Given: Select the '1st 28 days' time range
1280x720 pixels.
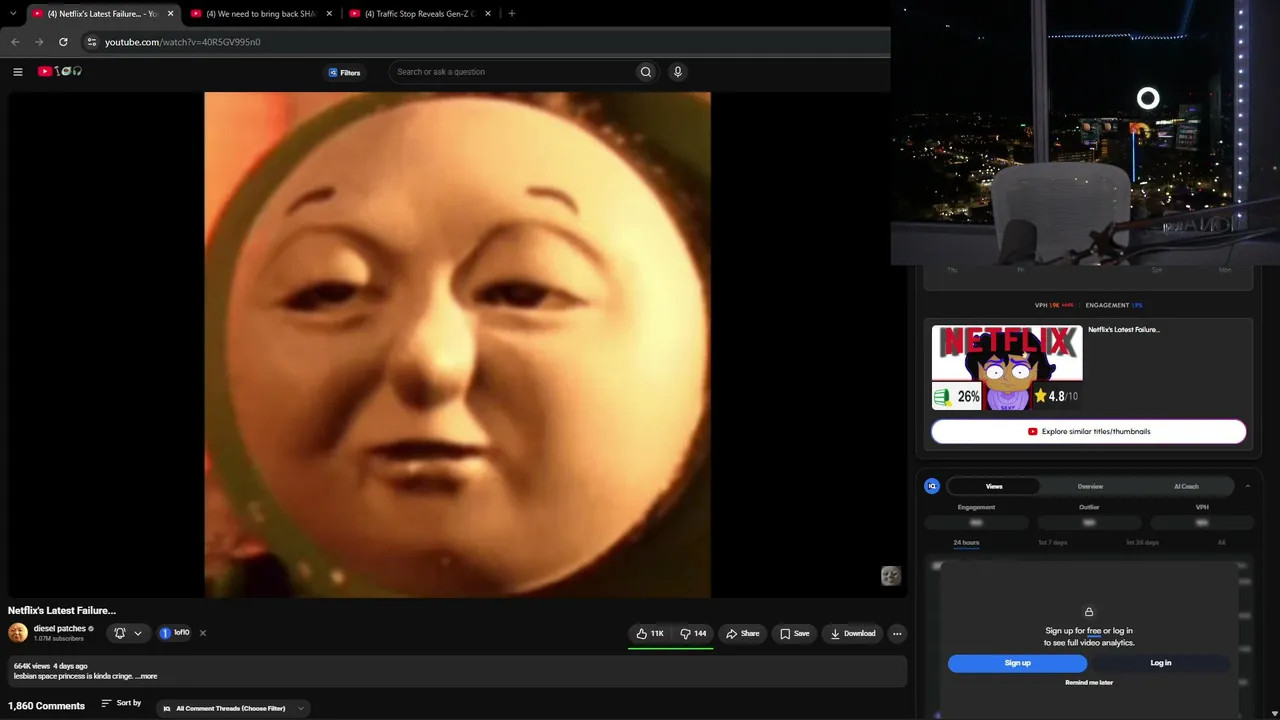Looking at the screenshot, I should [1142, 543].
